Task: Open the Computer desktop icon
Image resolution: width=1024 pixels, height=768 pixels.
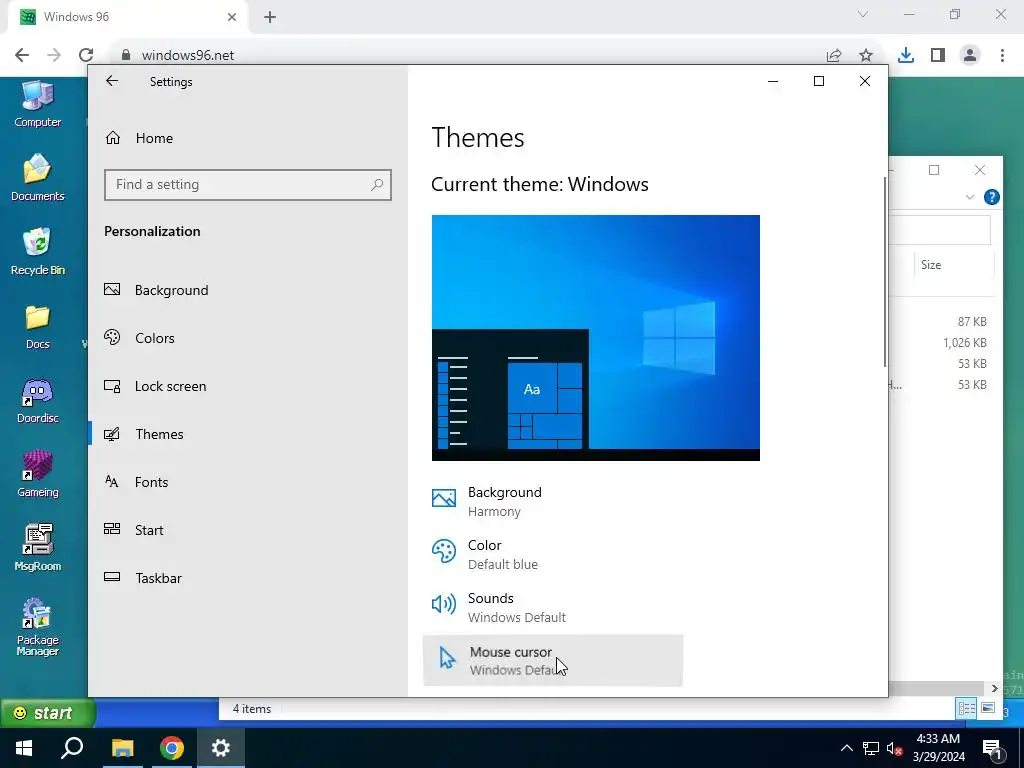Action: [x=37, y=104]
